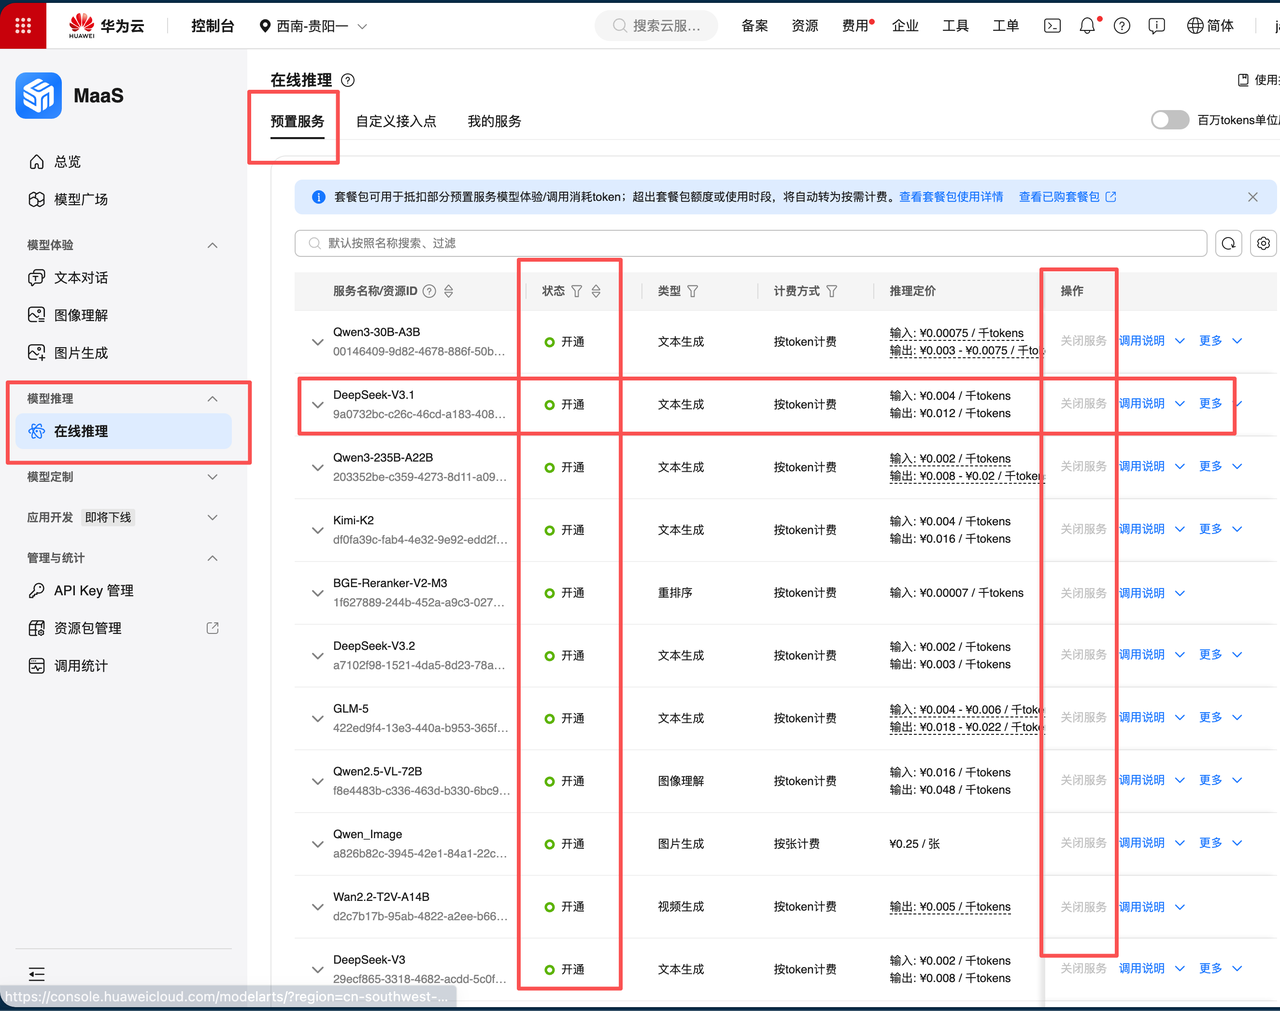Image resolution: width=1280 pixels, height=1011 pixels.
Task: Open 更多 dropdown for DeepSeek-V3.2
Action: click(x=1220, y=654)
